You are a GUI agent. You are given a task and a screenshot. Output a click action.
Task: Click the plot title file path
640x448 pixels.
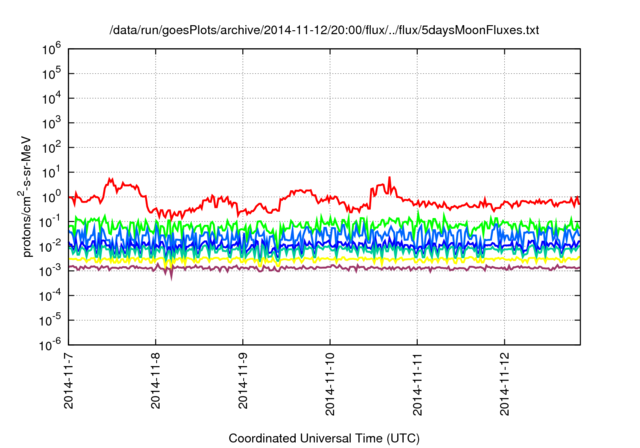[324, 30]
